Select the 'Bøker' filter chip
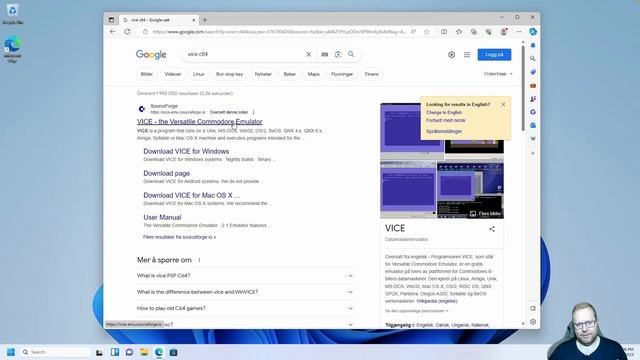The width and height of the screenshot is (640, 360). (290, 74)
